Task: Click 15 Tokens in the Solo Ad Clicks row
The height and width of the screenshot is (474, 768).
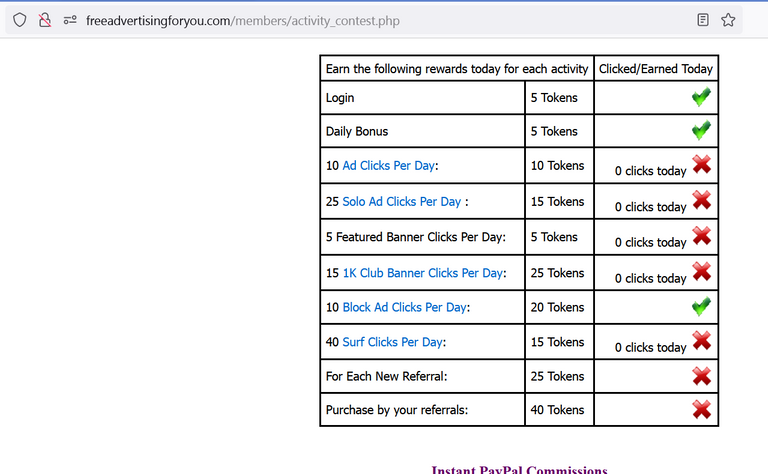Action: 557,201
